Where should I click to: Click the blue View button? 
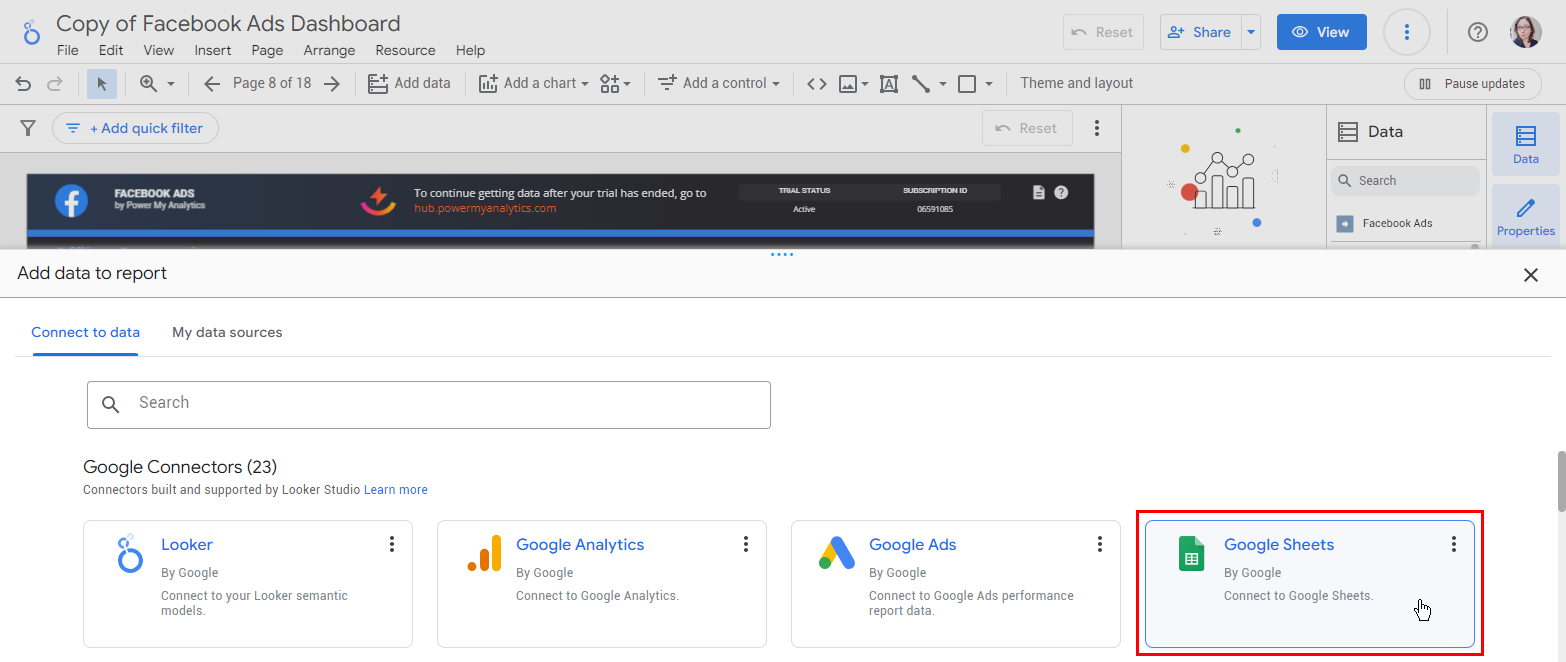point(1320,32)
